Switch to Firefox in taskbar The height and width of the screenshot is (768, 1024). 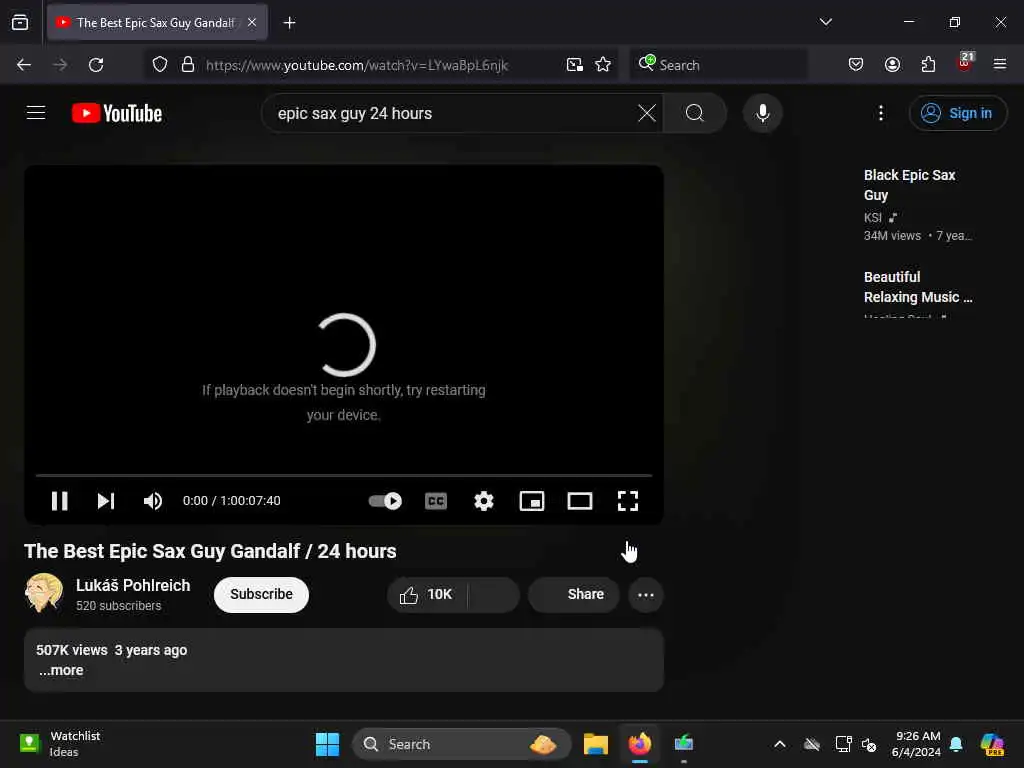pos(640,744)
